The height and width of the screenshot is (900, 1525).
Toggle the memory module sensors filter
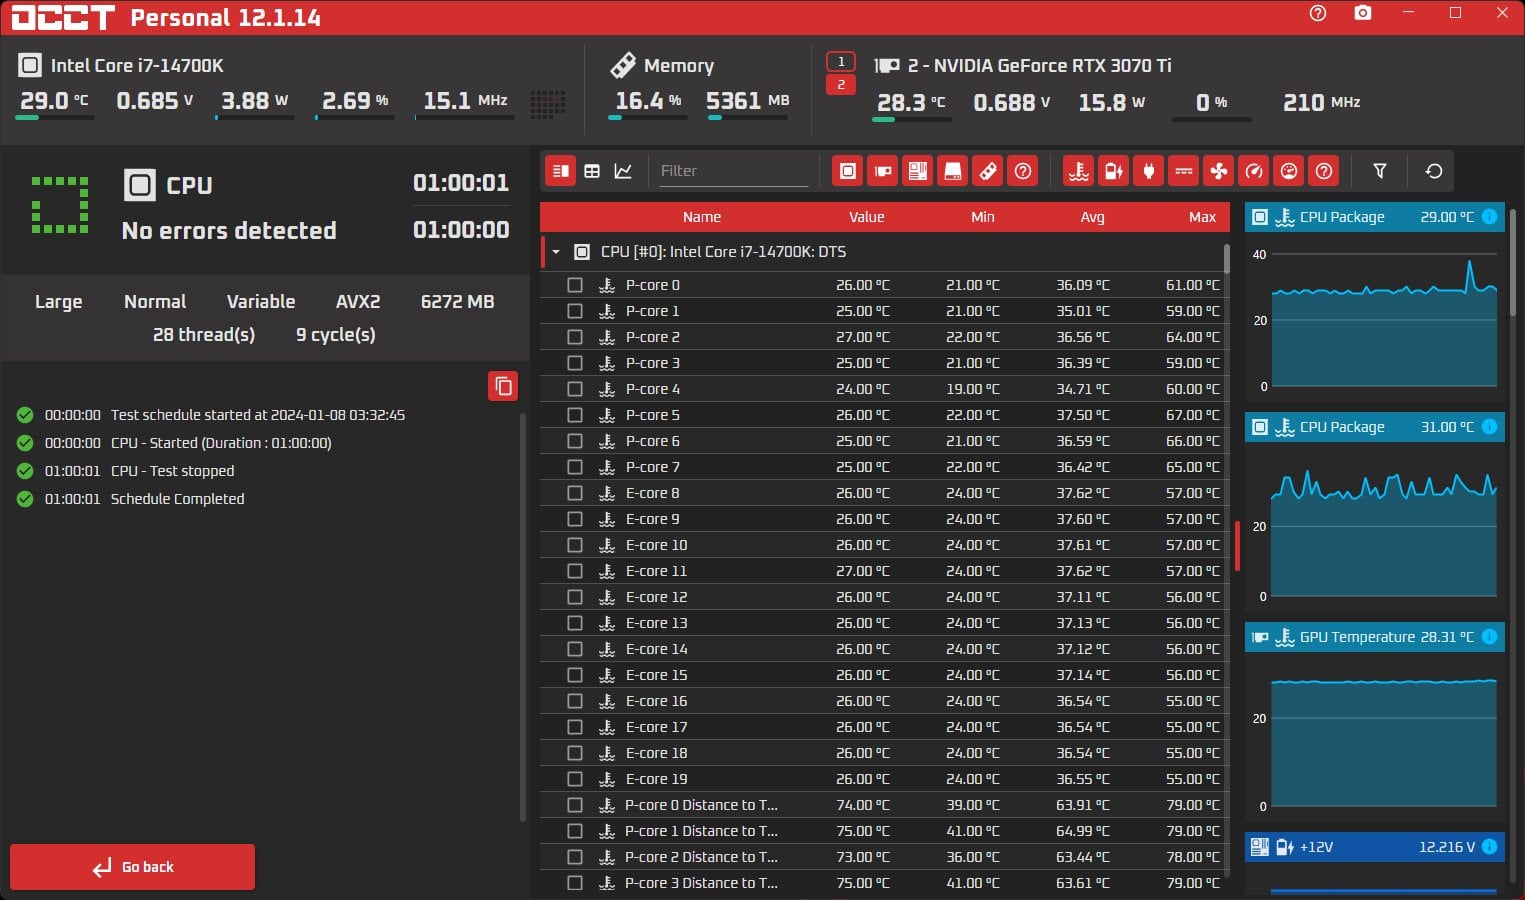[x=988, y=171]
